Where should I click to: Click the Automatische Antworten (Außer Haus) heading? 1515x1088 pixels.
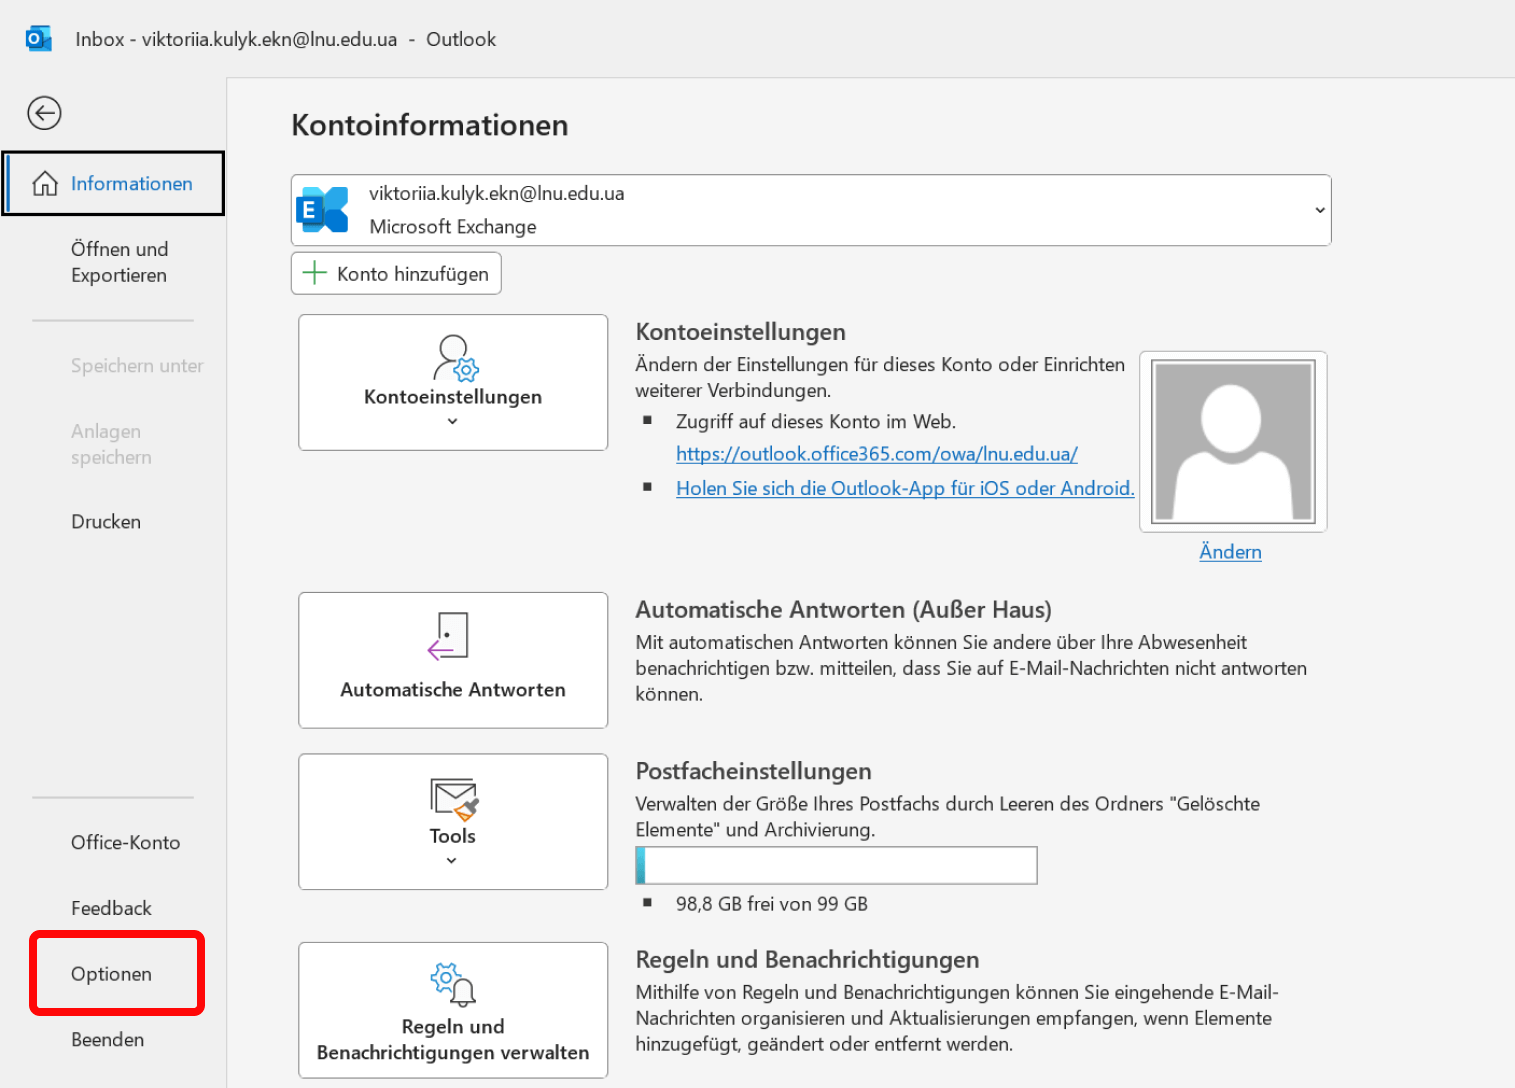[x=844, y=610]
